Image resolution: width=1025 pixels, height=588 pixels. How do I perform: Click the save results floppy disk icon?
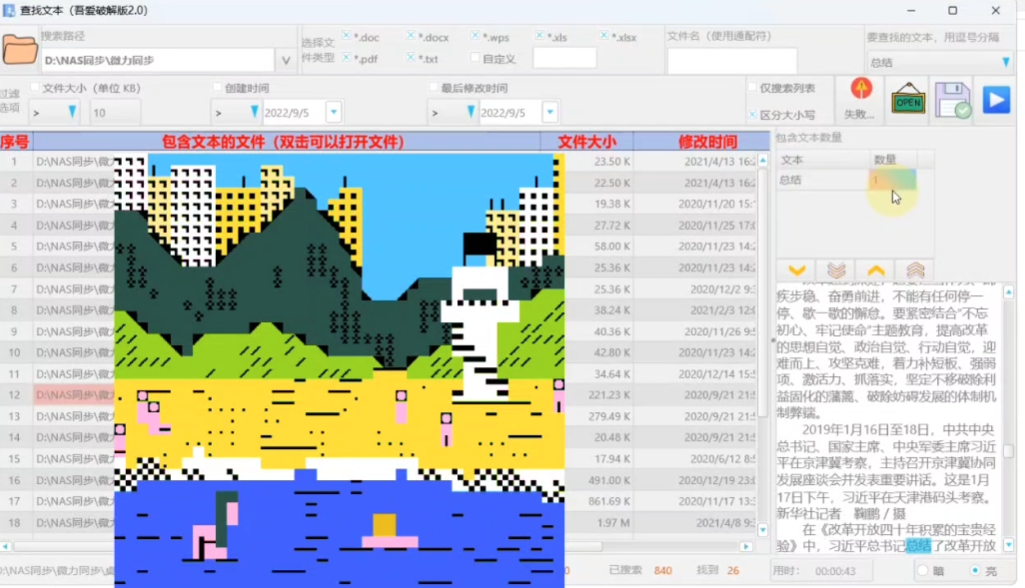point(952,100)
